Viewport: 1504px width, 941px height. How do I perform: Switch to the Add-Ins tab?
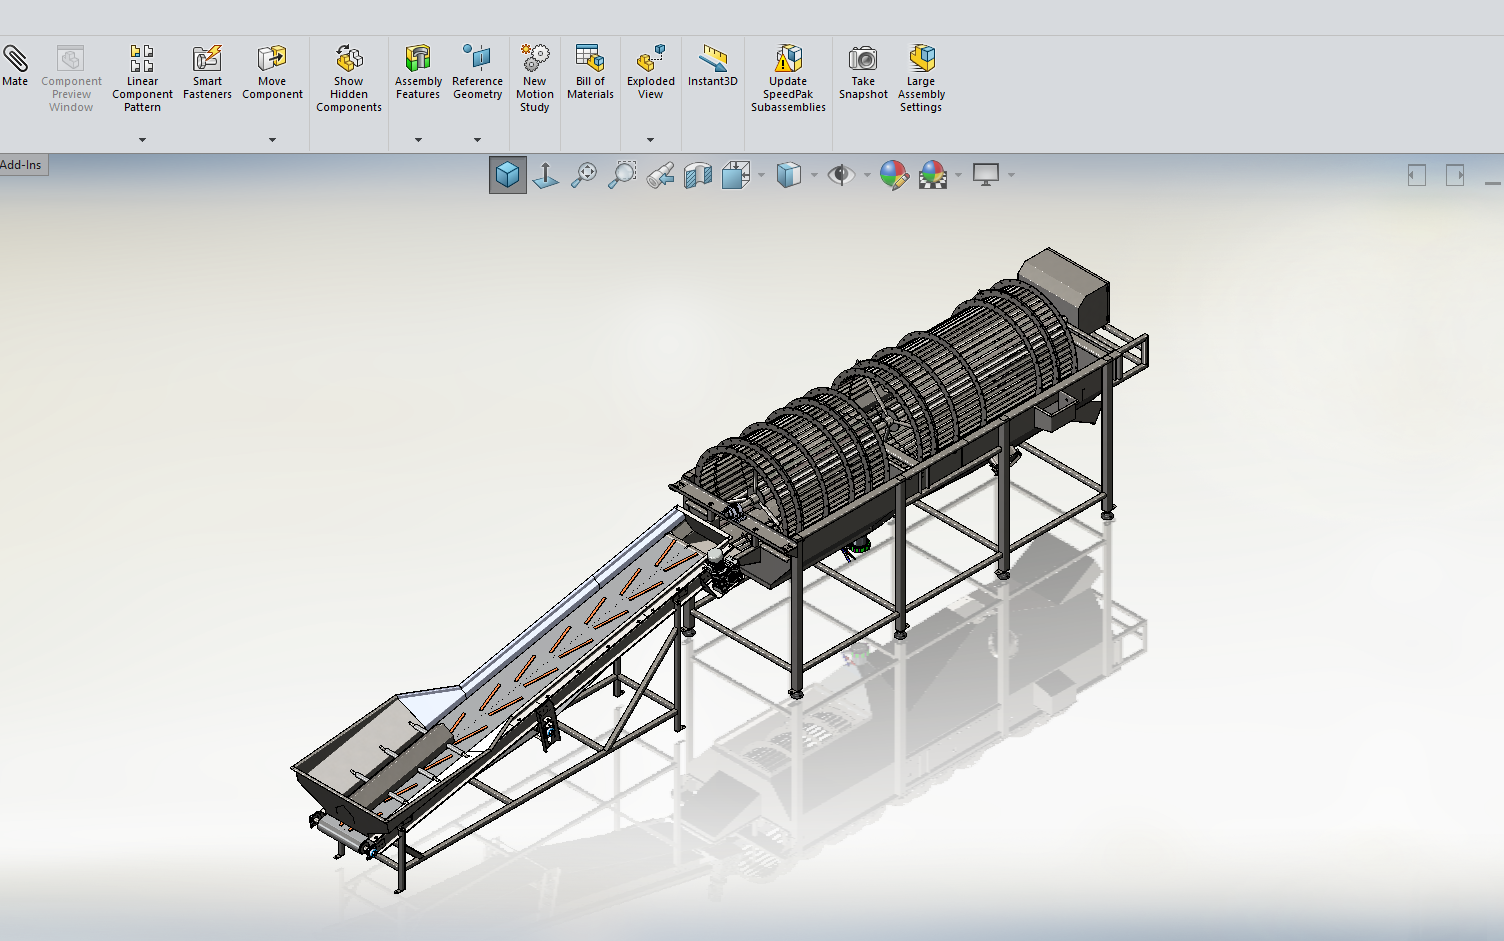click(22, 165)
